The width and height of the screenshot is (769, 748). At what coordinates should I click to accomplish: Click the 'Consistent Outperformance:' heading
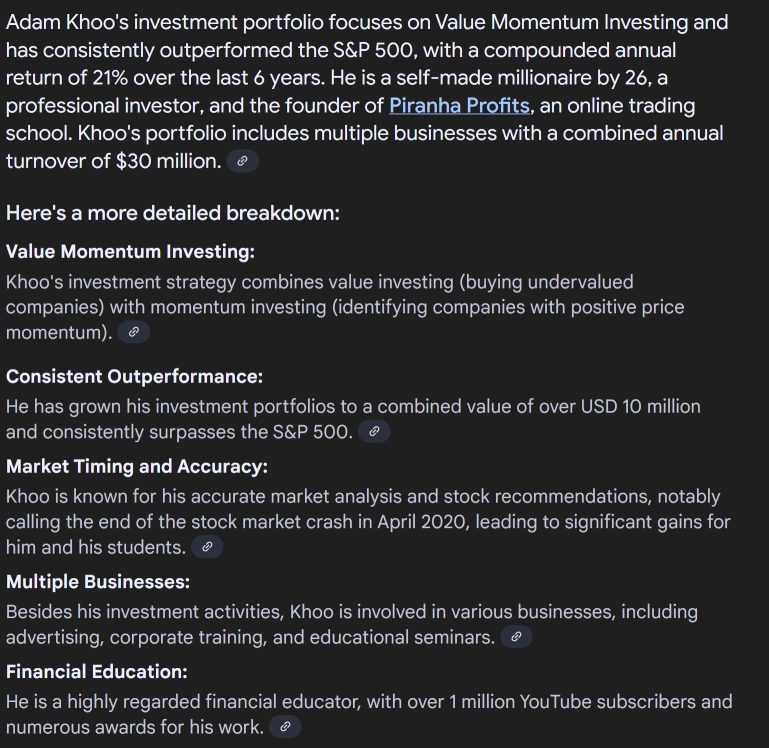click(134, 377)
